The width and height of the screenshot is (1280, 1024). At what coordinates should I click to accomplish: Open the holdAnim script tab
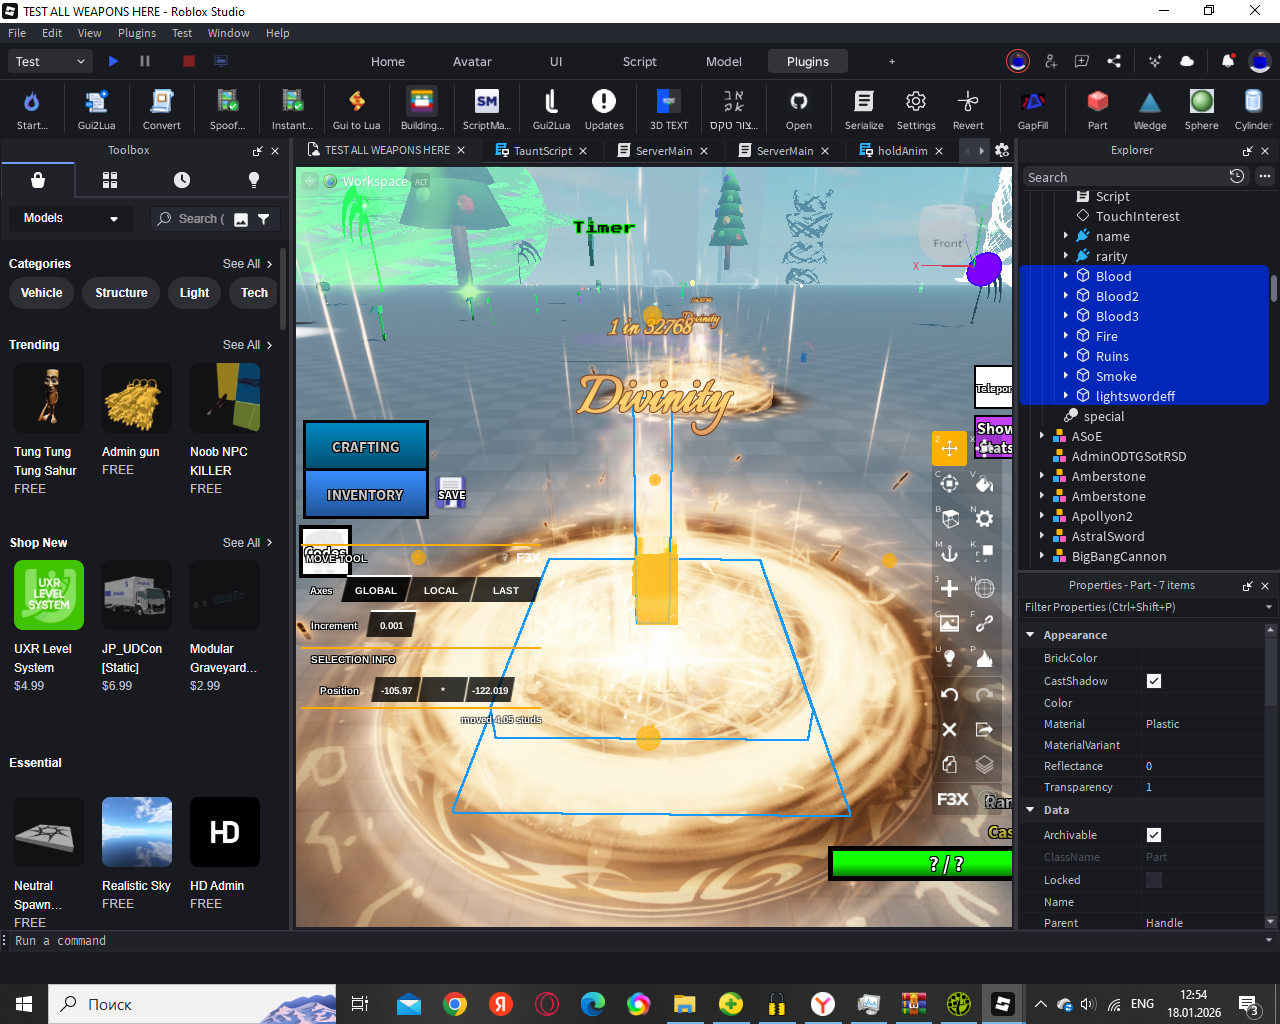coord(901,151)
